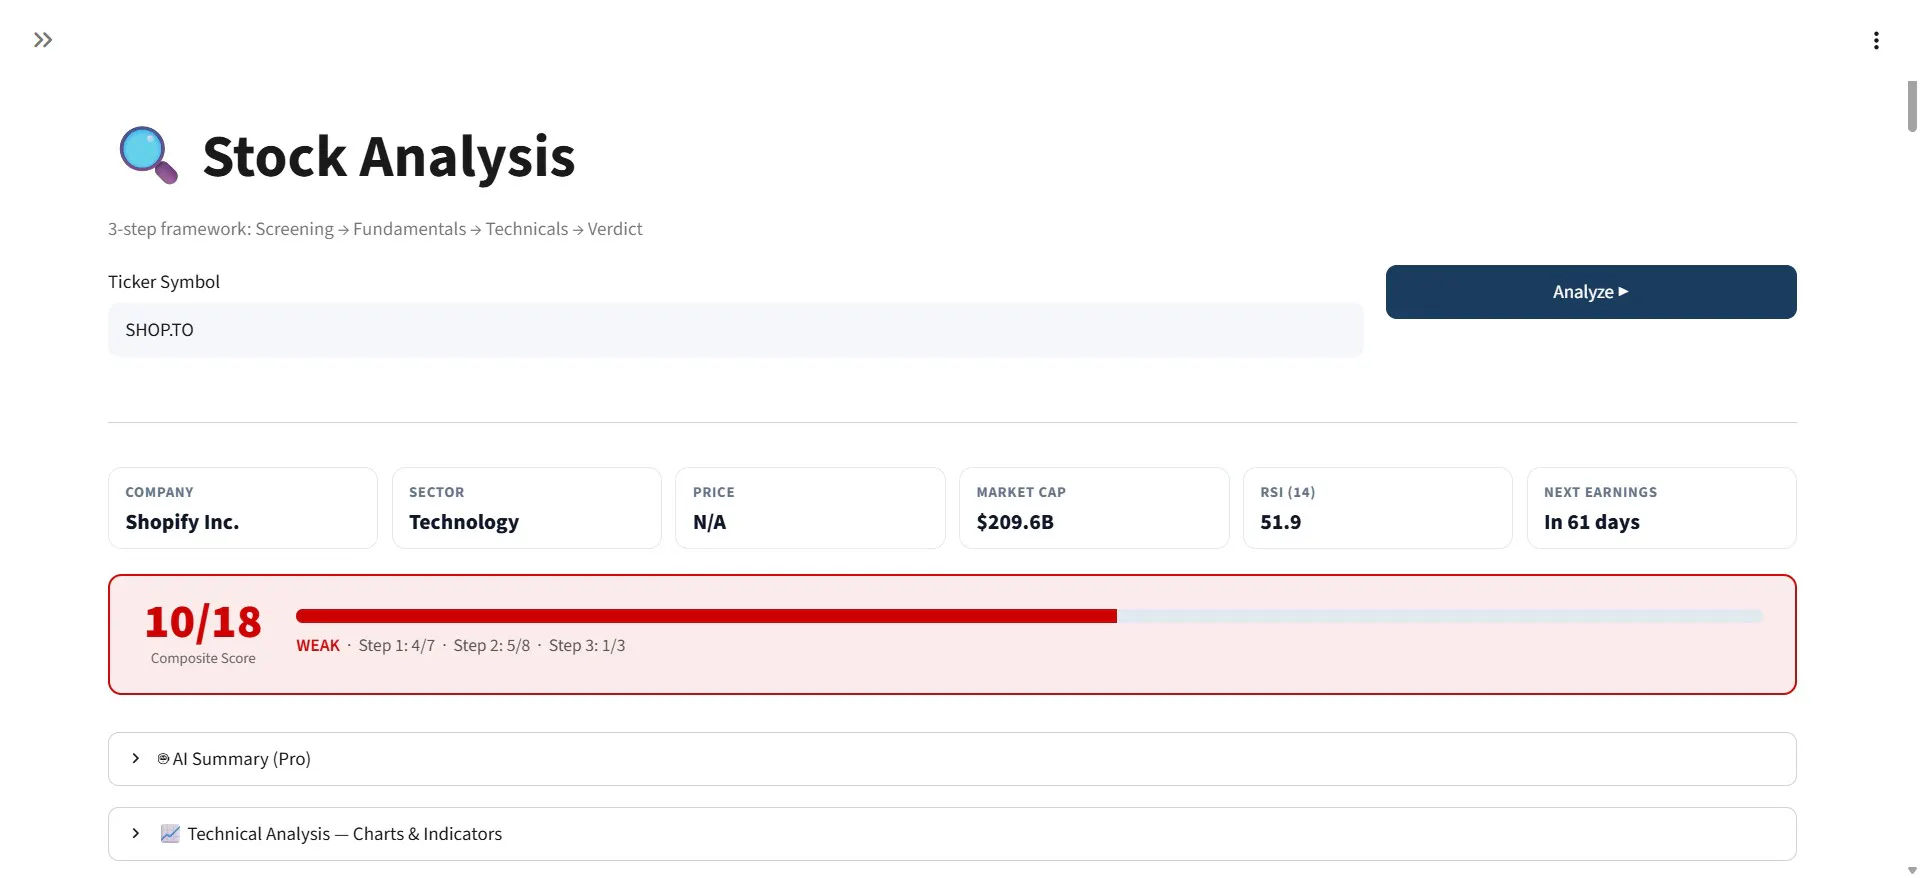Click the "51.9" RSI value

[1281, 522]
